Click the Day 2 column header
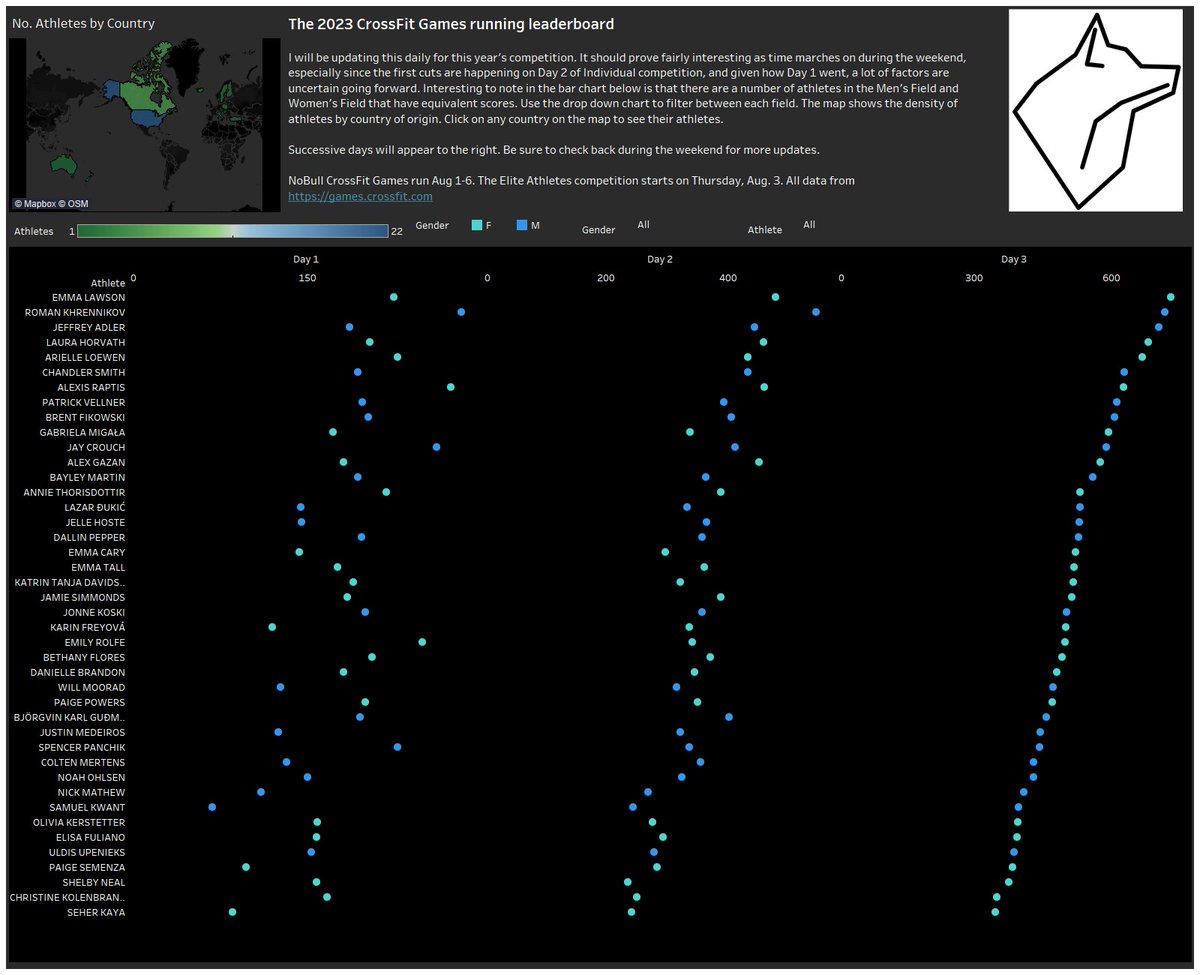 [x=660, y=259]
